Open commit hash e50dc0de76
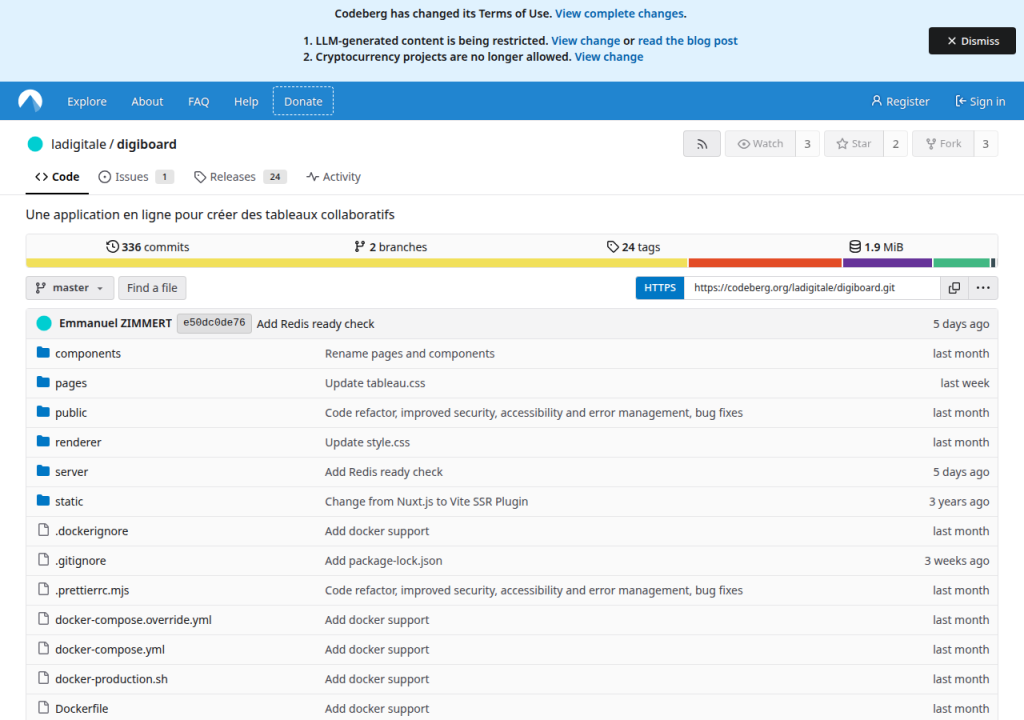This screenshot has height=720, width=1024. [214, 323]
